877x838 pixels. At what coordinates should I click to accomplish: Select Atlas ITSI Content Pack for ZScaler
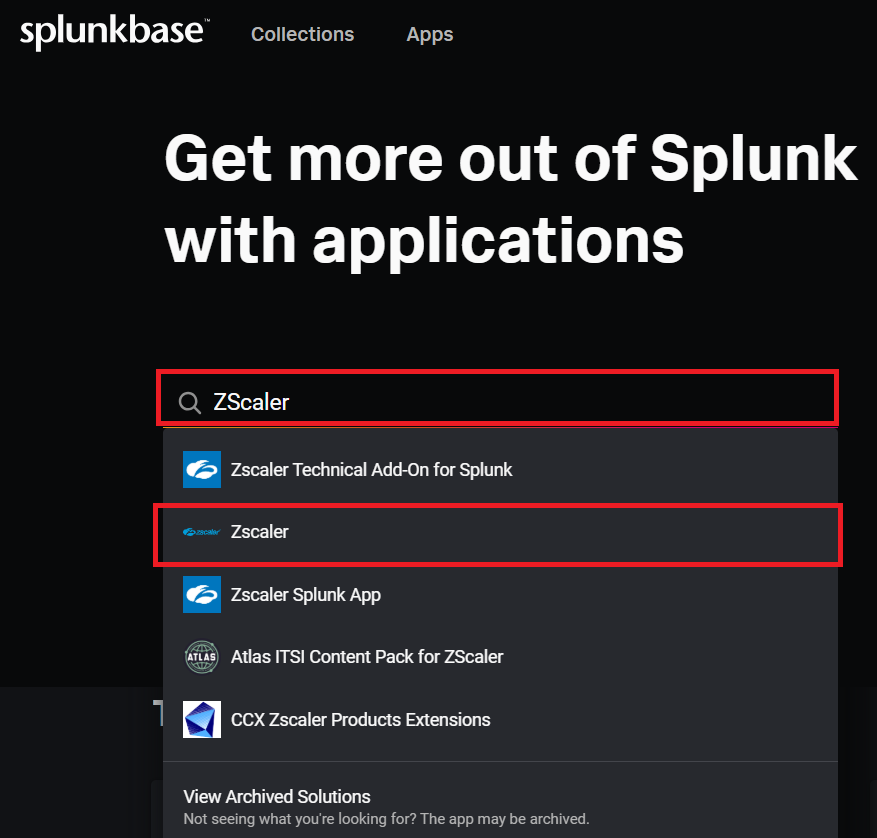(366, 657)
